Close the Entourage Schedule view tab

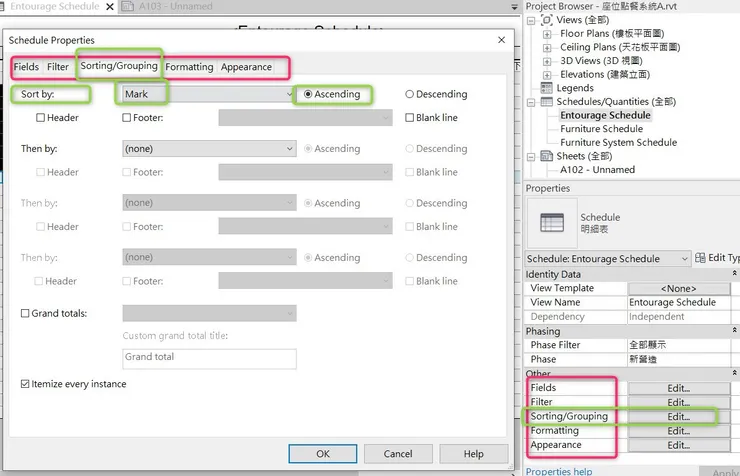(109, 7)
